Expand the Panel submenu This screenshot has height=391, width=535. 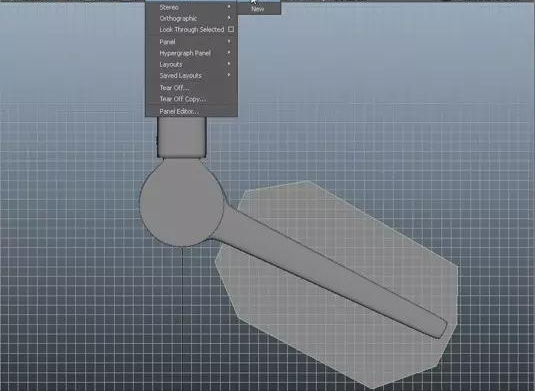191,42
